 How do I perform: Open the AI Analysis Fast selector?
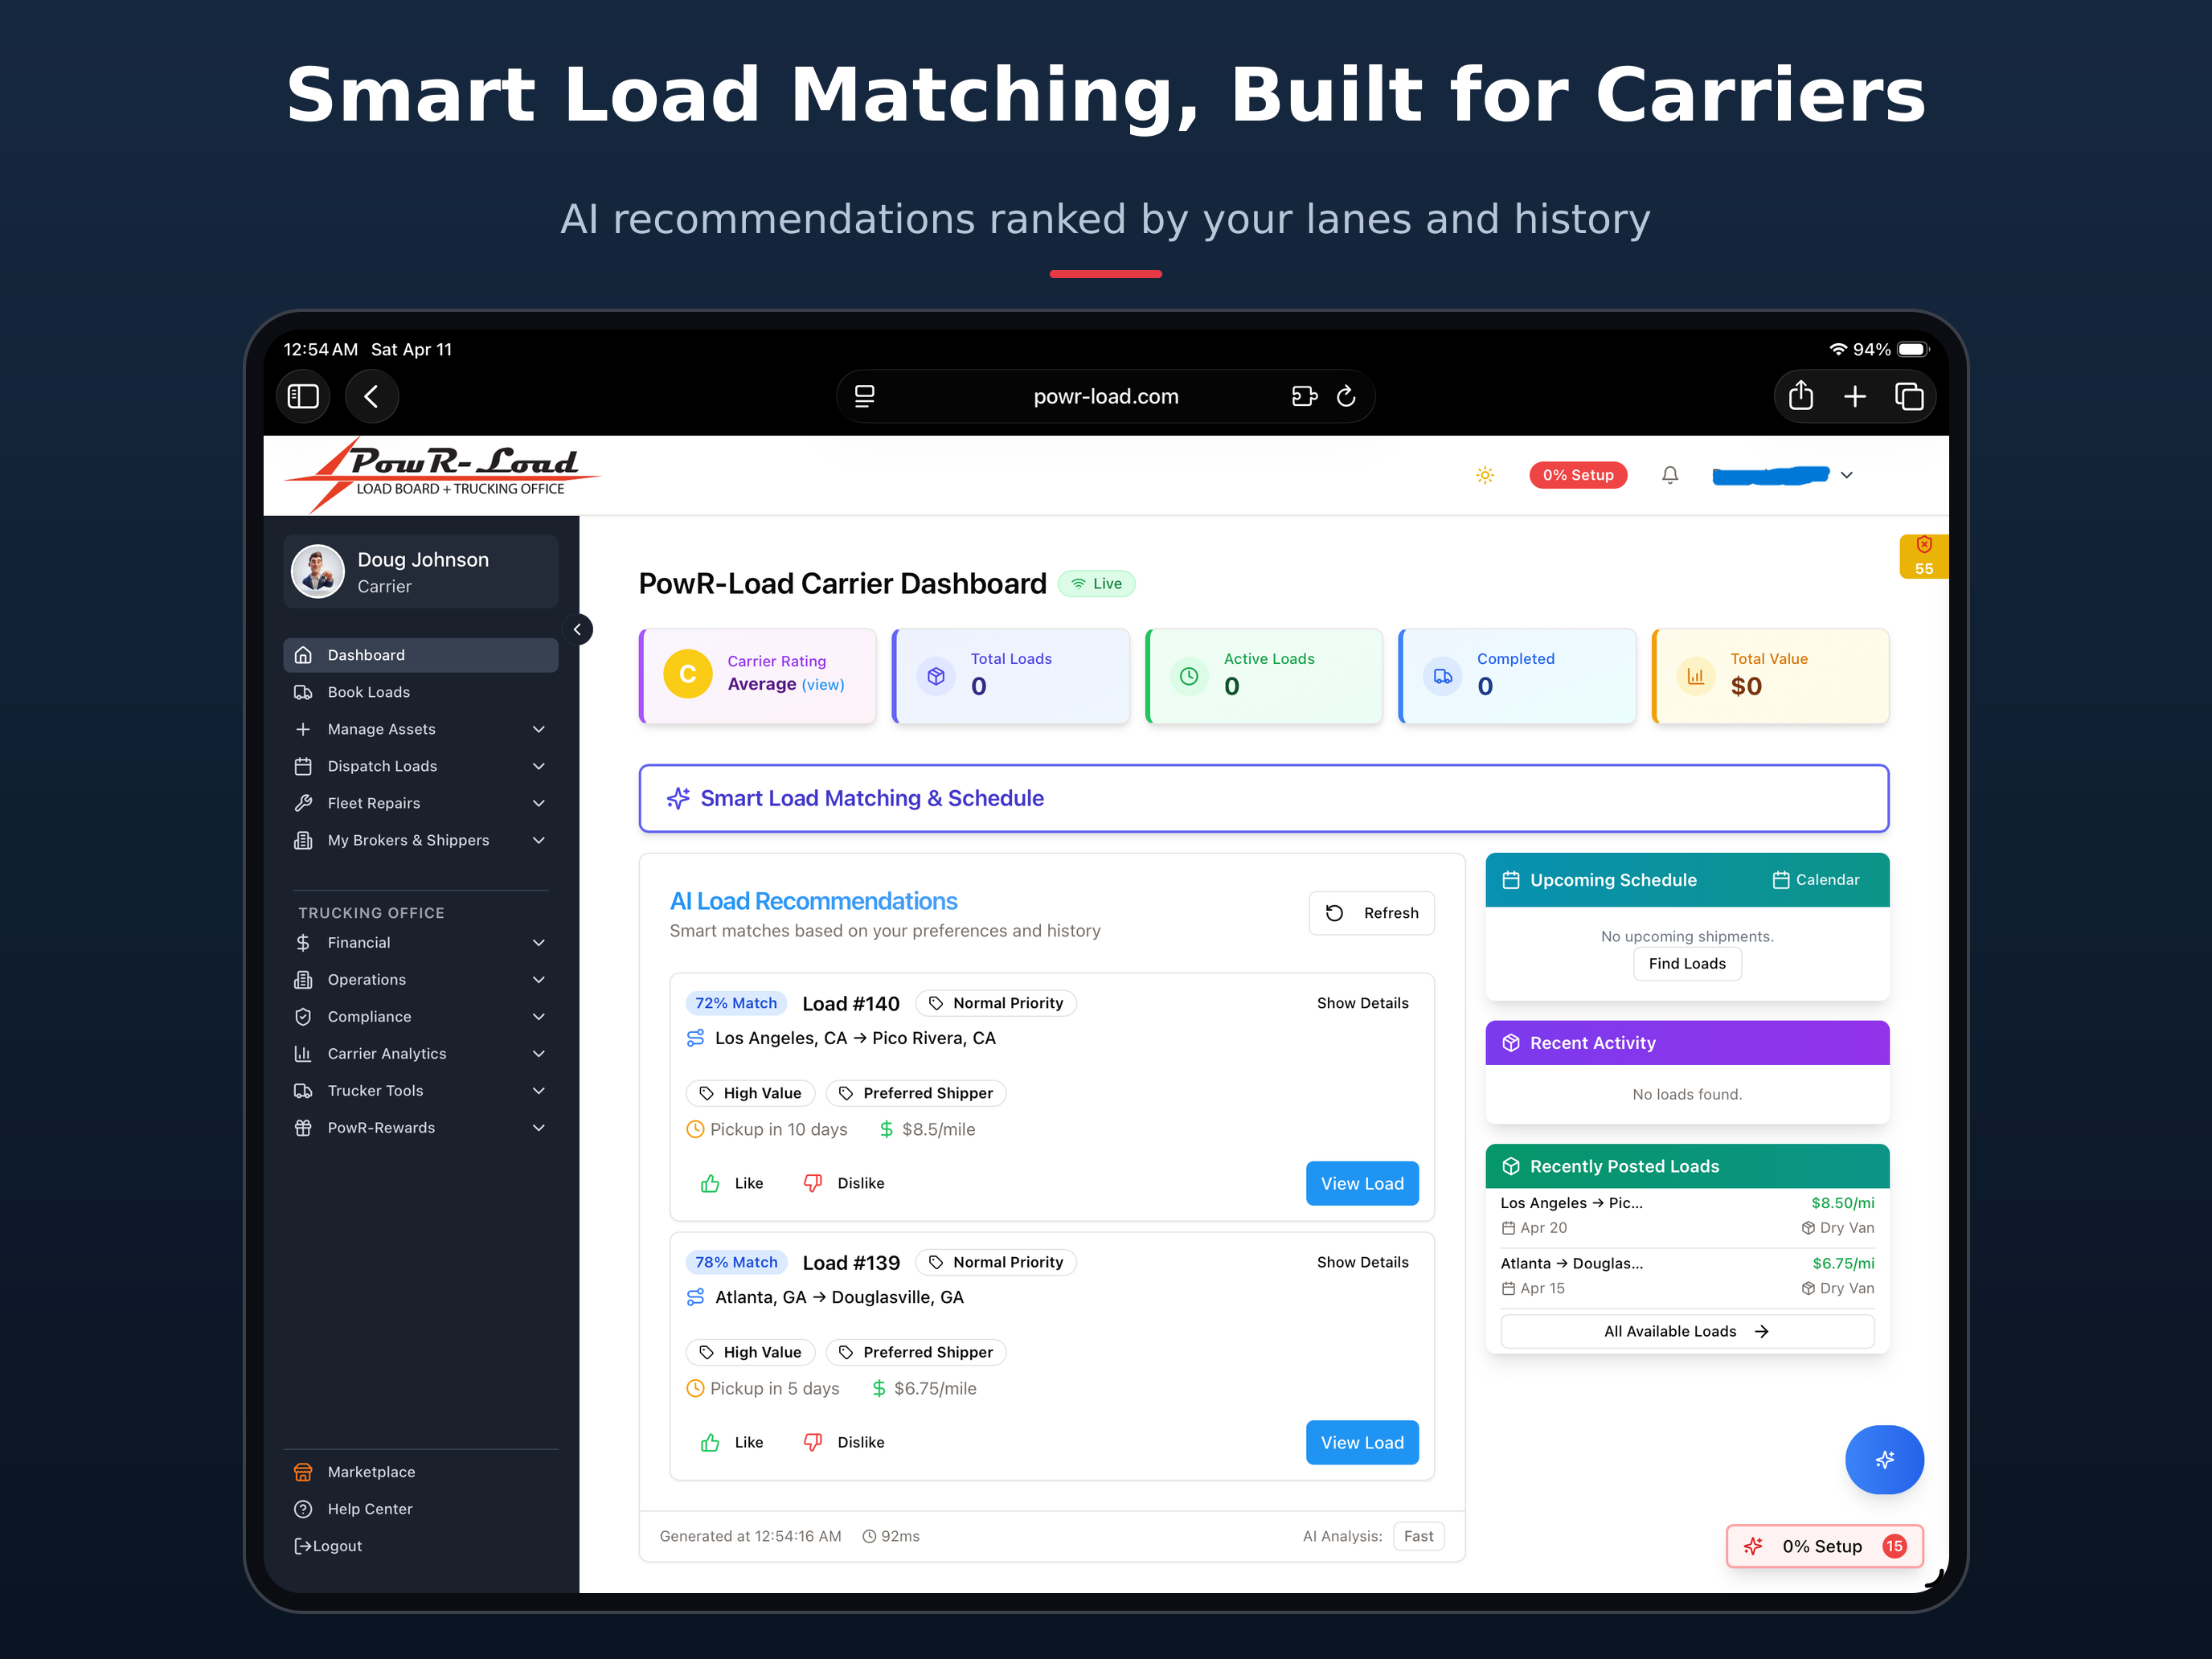[x=1418, y=1536]
